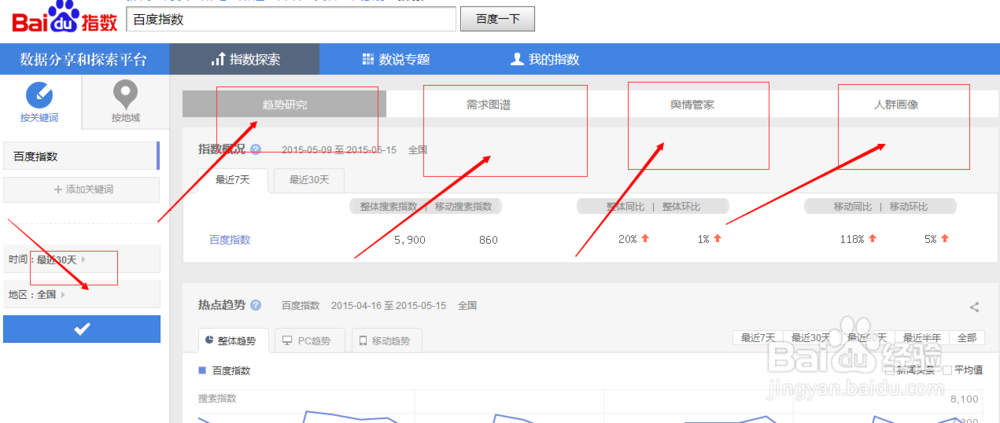Choose 最近半年 range in trend chart
The image size is (1000, 423).
tap(922, 338)
